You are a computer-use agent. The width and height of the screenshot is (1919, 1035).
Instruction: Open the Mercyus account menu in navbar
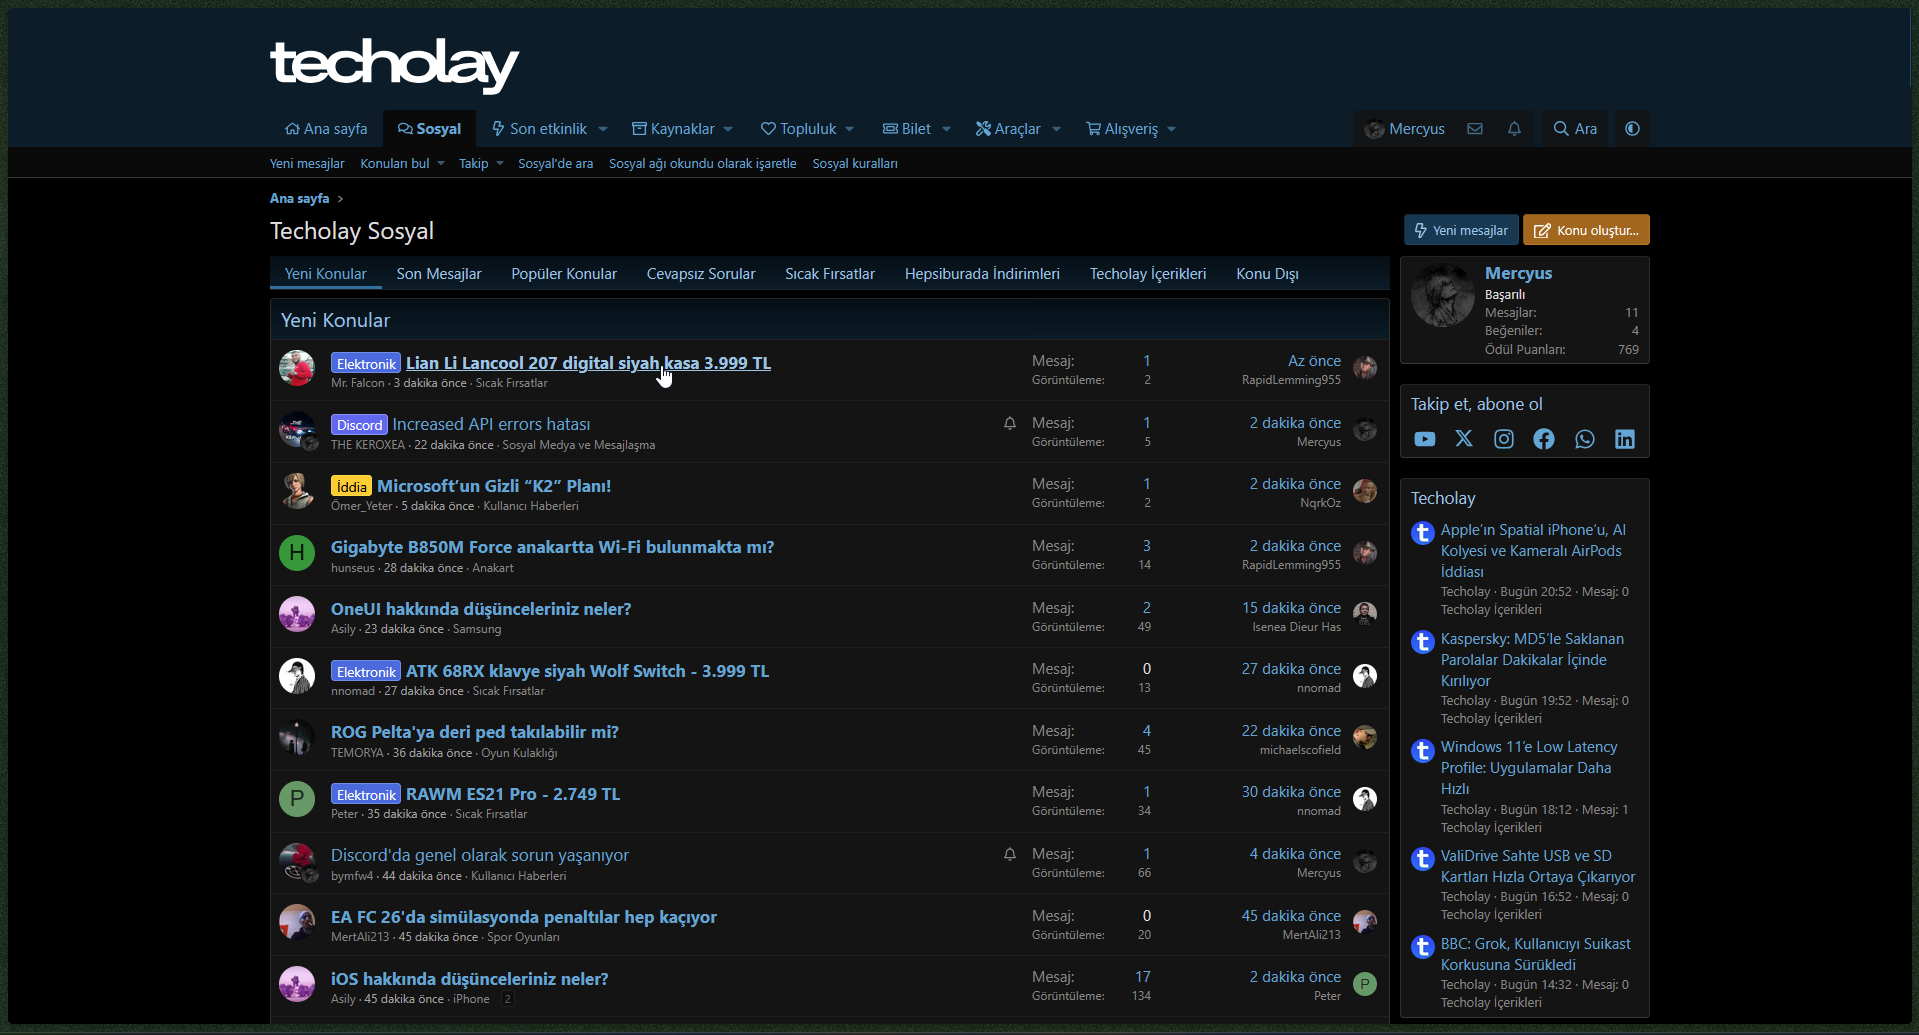1405,129
